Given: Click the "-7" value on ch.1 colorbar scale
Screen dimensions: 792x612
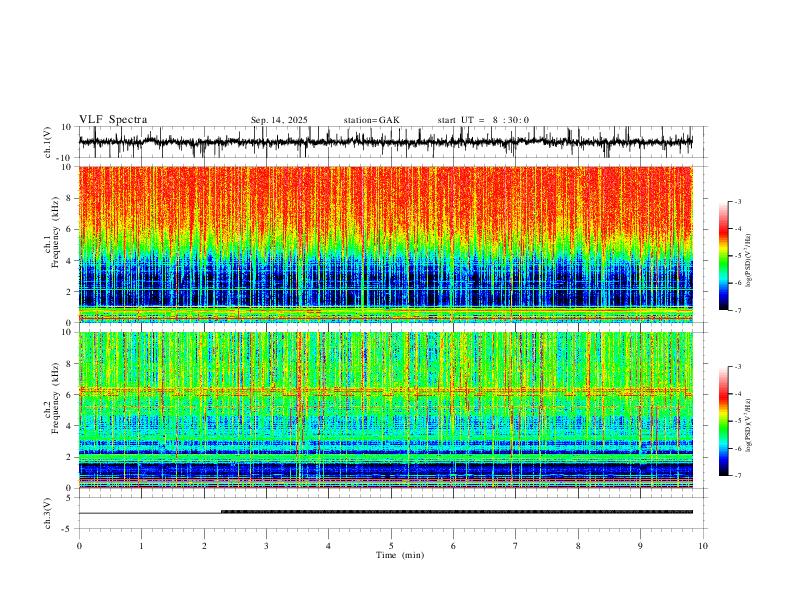Looking at the screenshot, I should (738, 310).
